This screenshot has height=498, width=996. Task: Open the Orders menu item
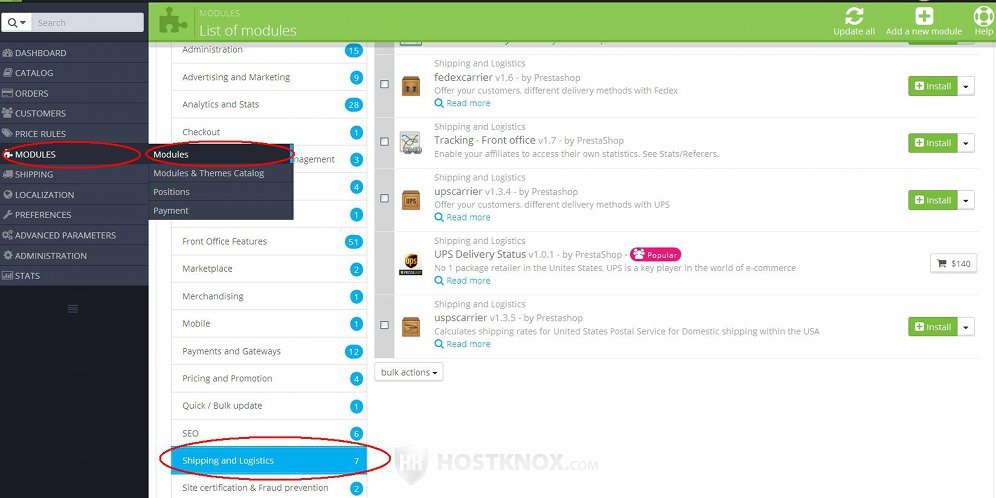74,93
